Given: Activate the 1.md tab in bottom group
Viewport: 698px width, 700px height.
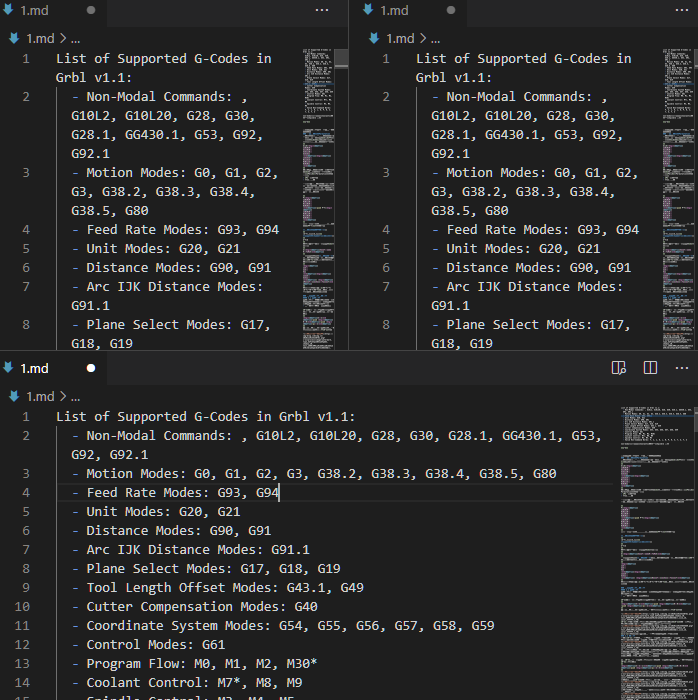Looking at the screenshot, I should point(53,368).
